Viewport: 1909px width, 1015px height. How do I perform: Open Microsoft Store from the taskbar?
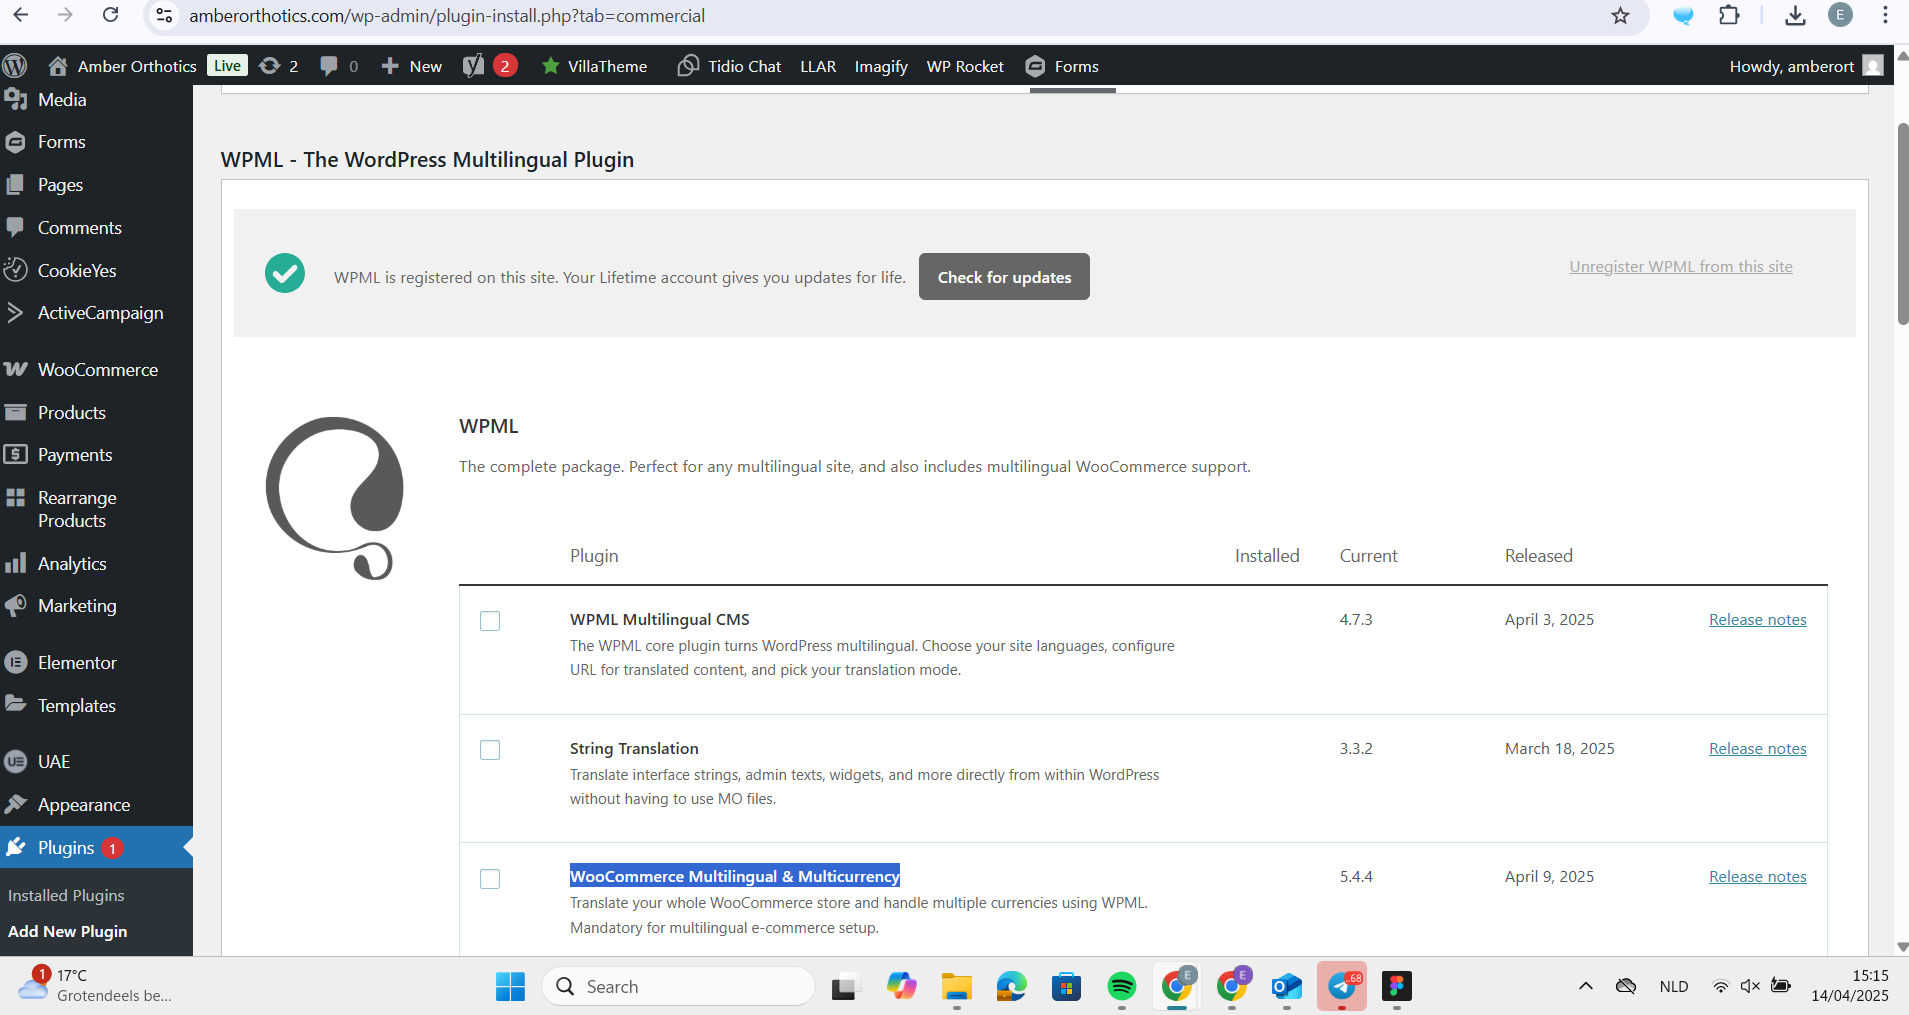tap(1067, 987)
